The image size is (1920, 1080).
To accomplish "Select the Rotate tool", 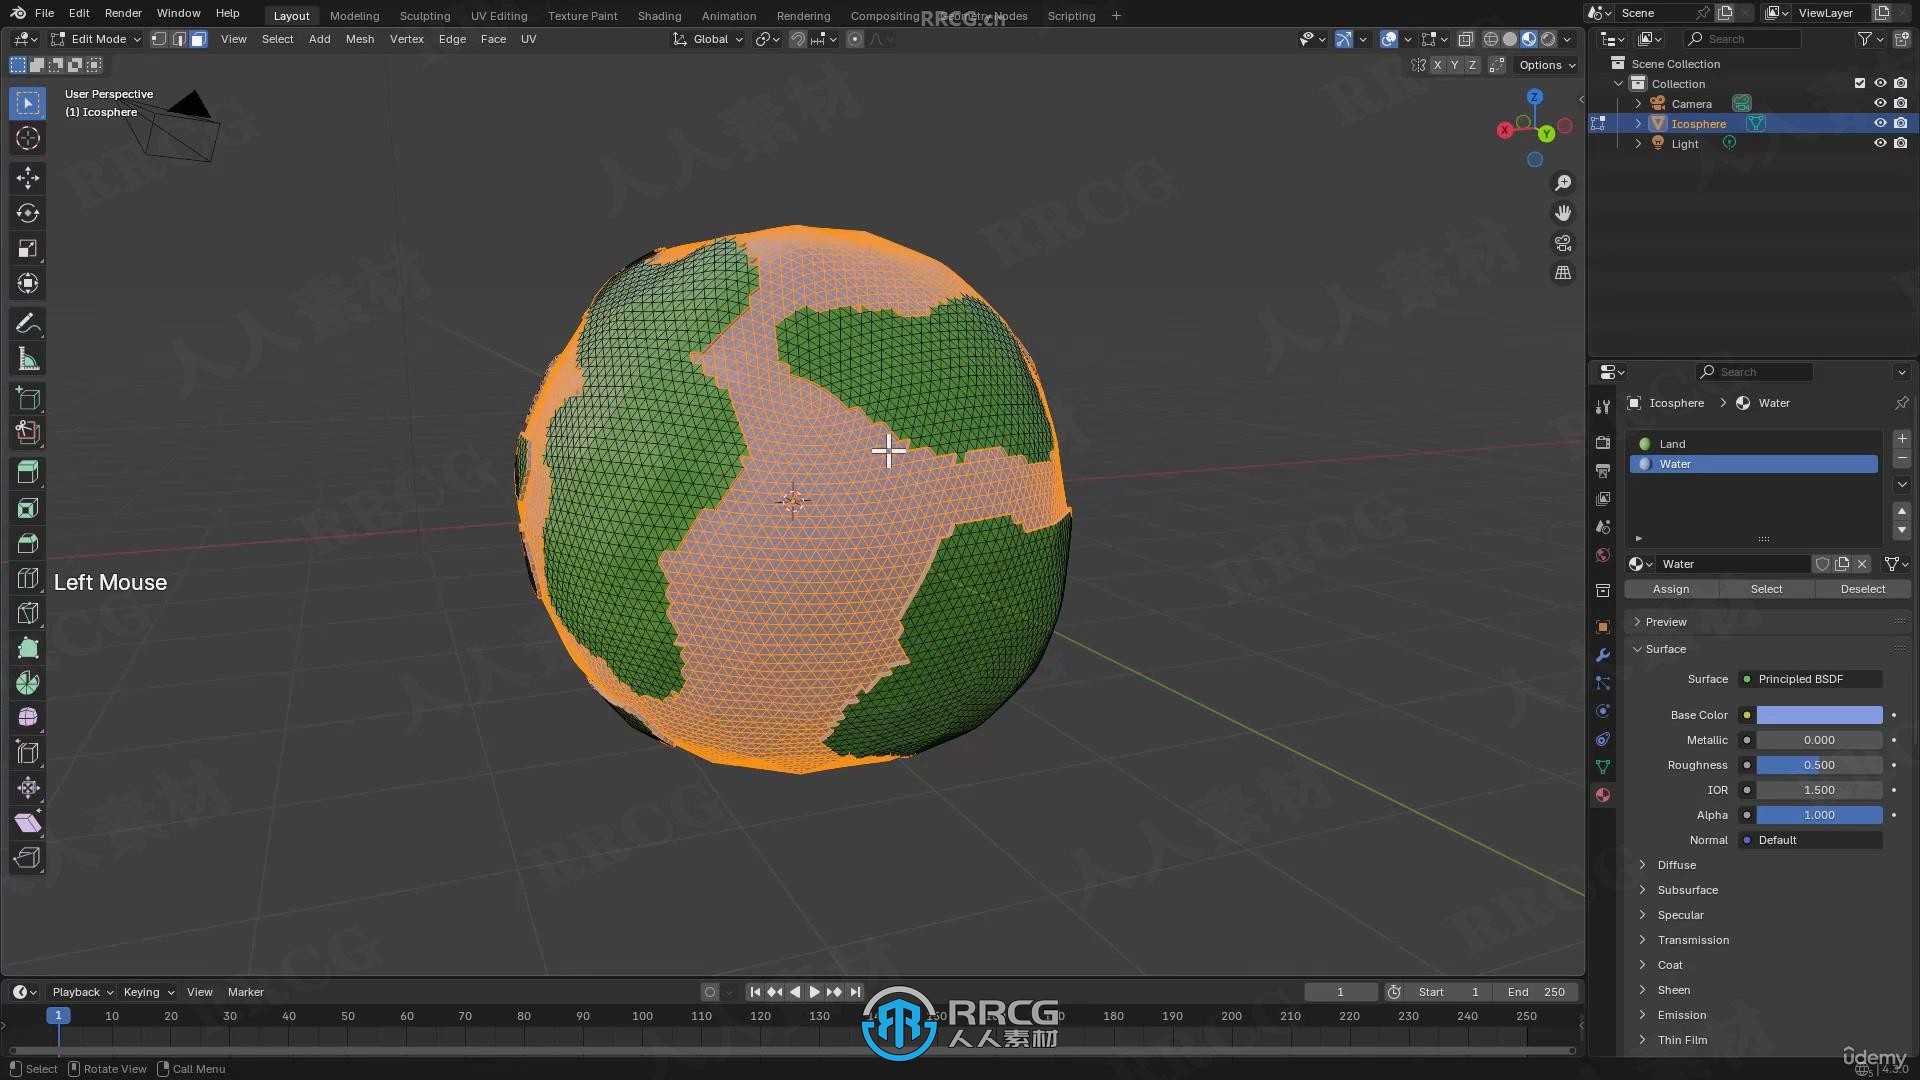I will point(28,213).
